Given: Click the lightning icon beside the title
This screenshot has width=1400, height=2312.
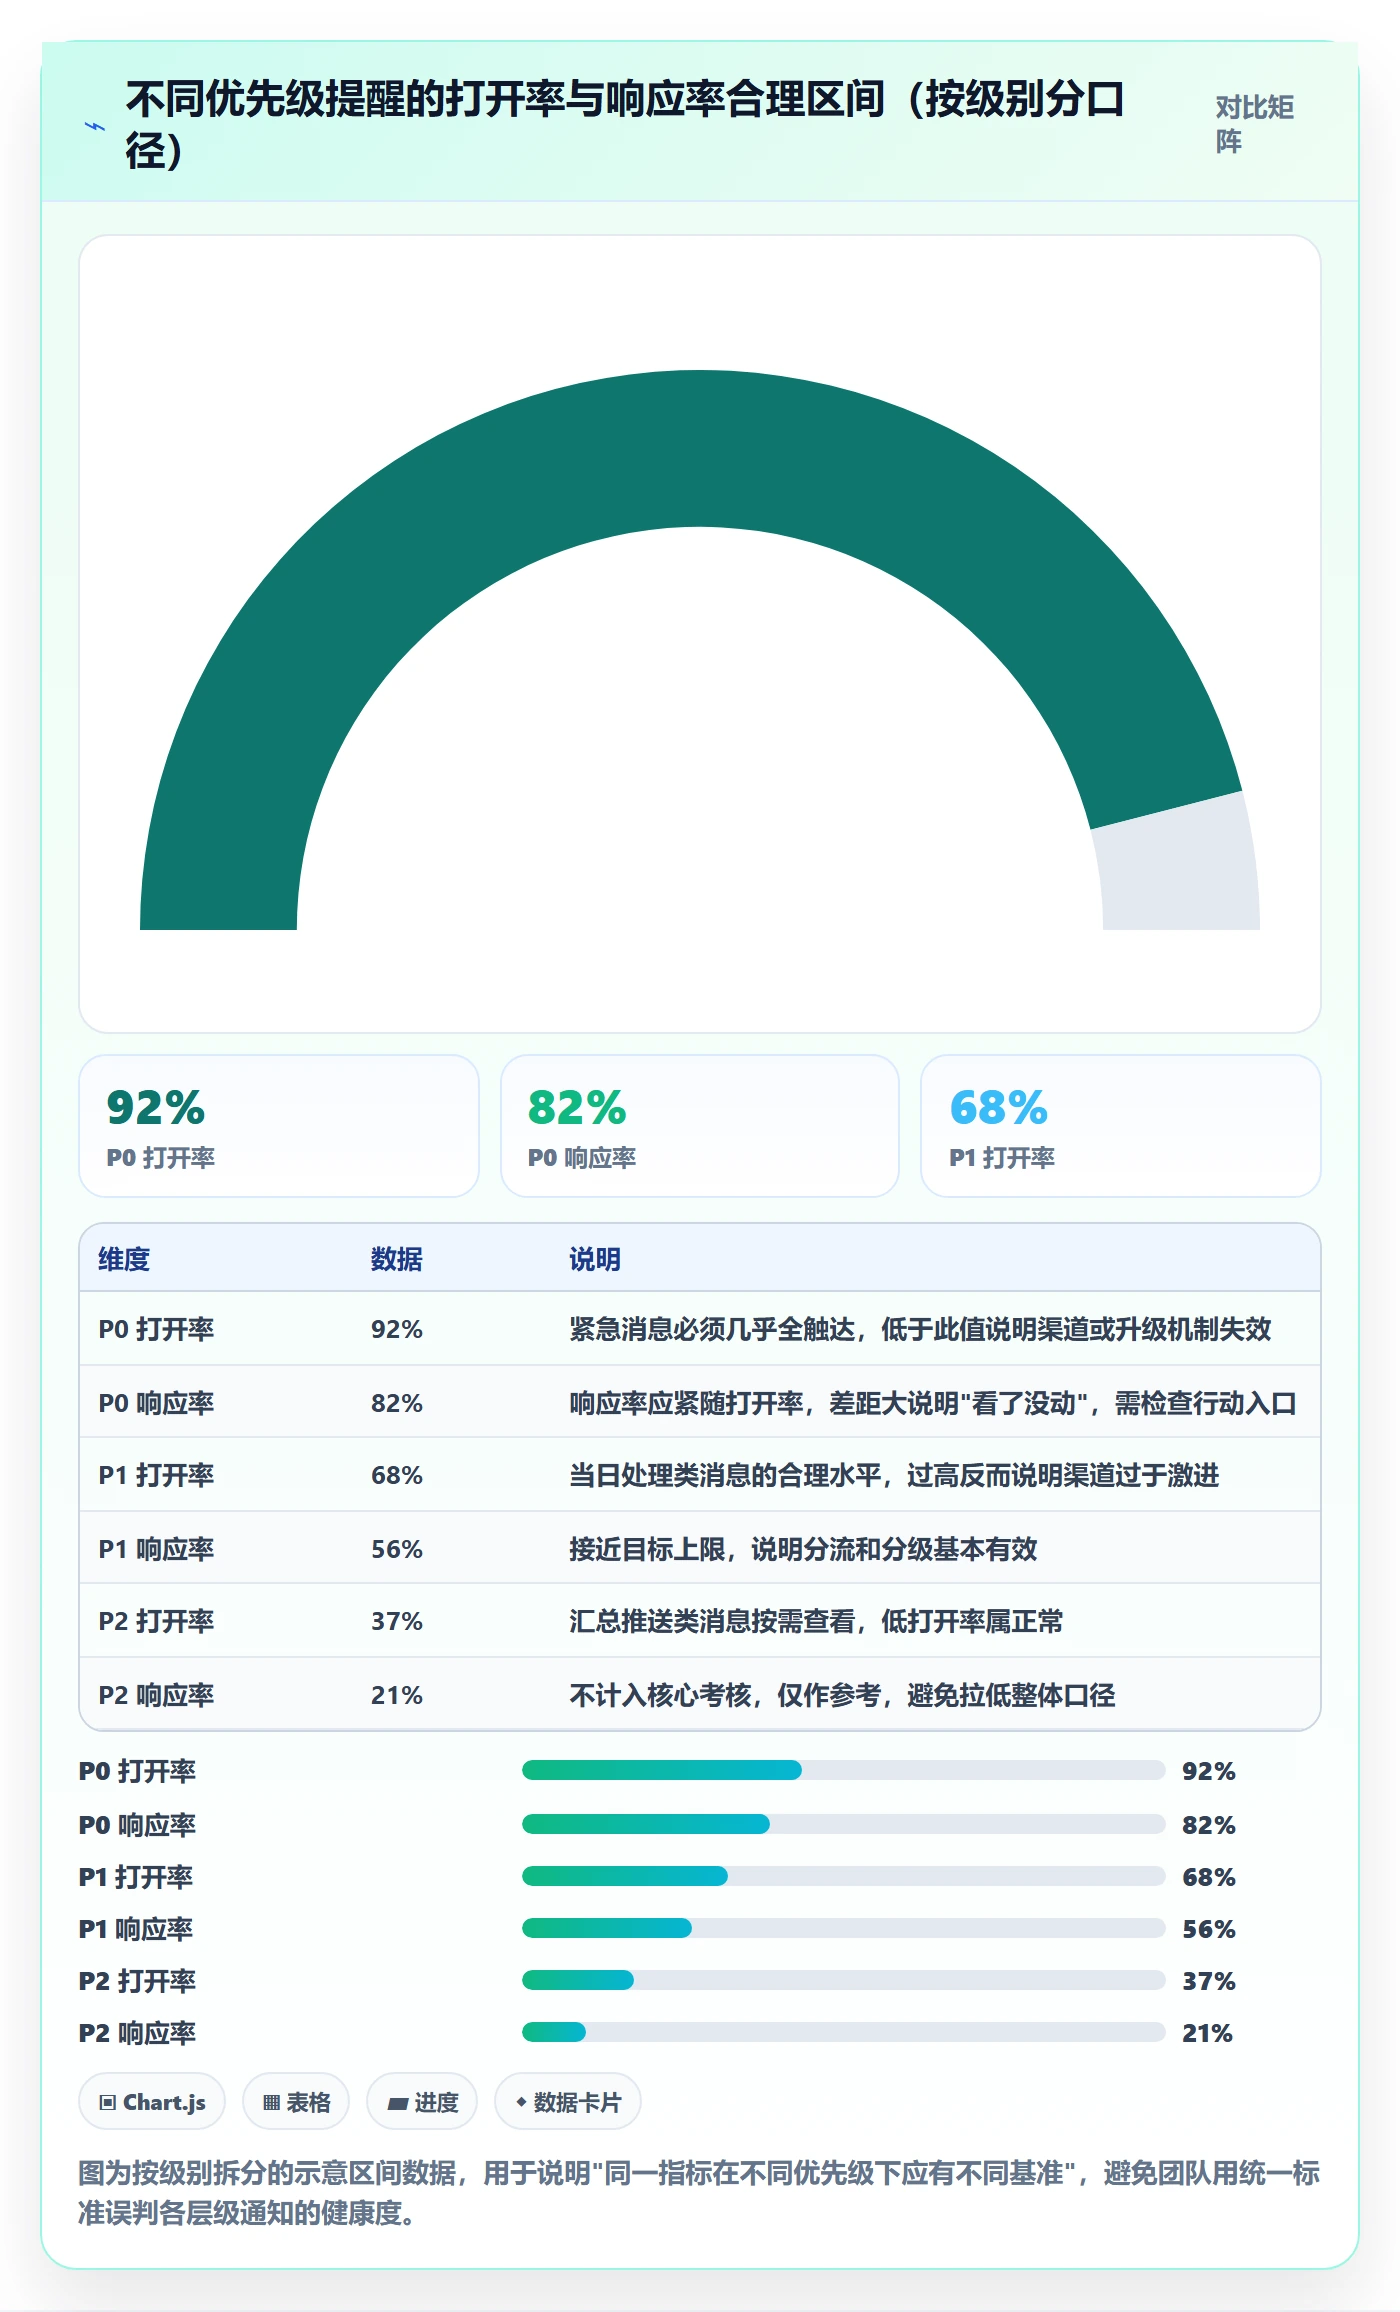Looking at the screenshot, I should [x=95, y=126].
